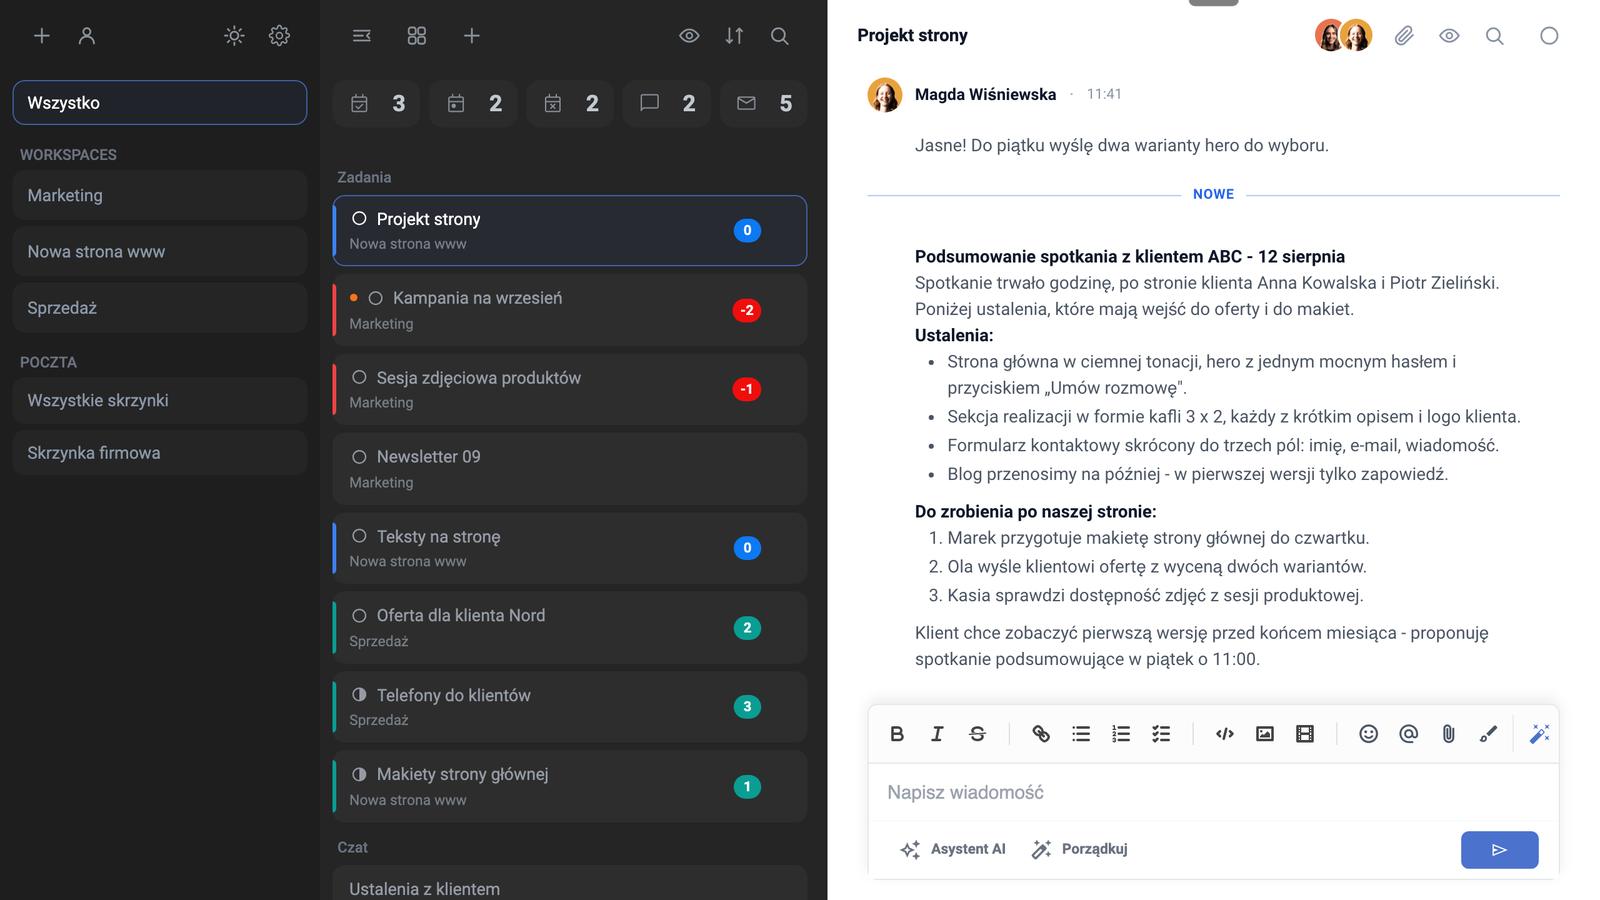1600x900 pixels.
Task: Filter by the mail counter showing 5
Action: pyautogui.click(x=764, y=103)
